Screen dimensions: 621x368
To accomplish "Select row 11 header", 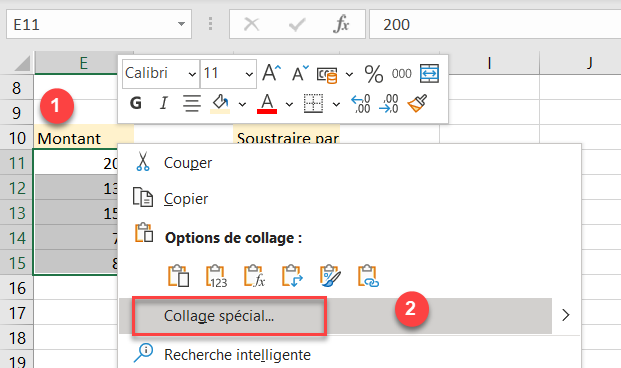I will (x=17, y=163).
